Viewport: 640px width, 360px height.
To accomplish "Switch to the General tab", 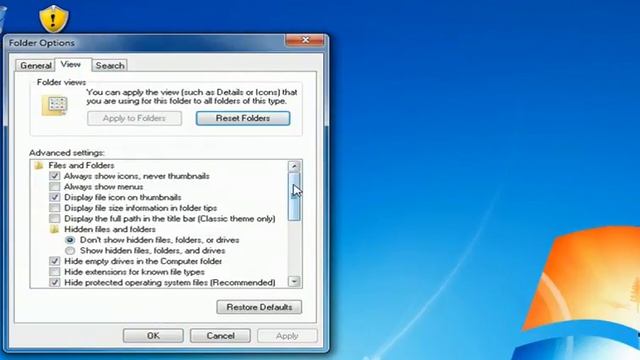I will pos(36,65).
